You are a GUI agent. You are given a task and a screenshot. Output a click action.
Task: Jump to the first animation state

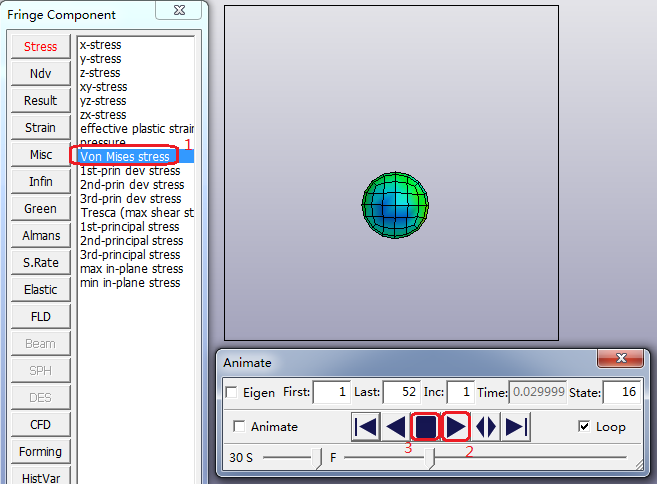pos(366,427)
